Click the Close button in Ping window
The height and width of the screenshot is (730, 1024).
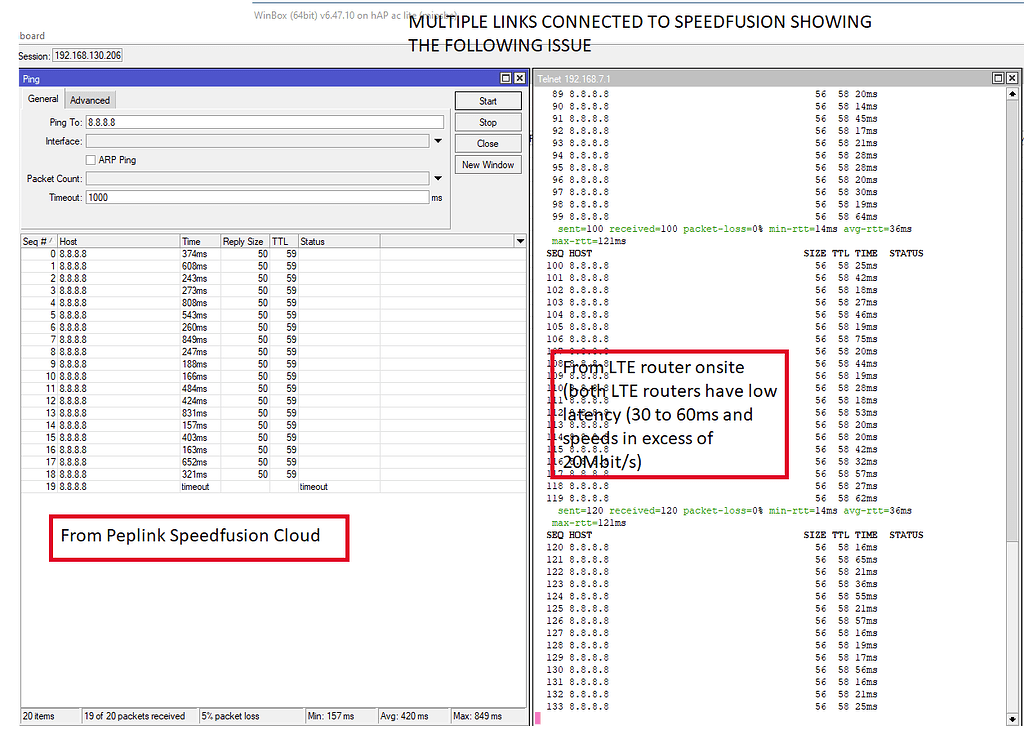point(487,142)
